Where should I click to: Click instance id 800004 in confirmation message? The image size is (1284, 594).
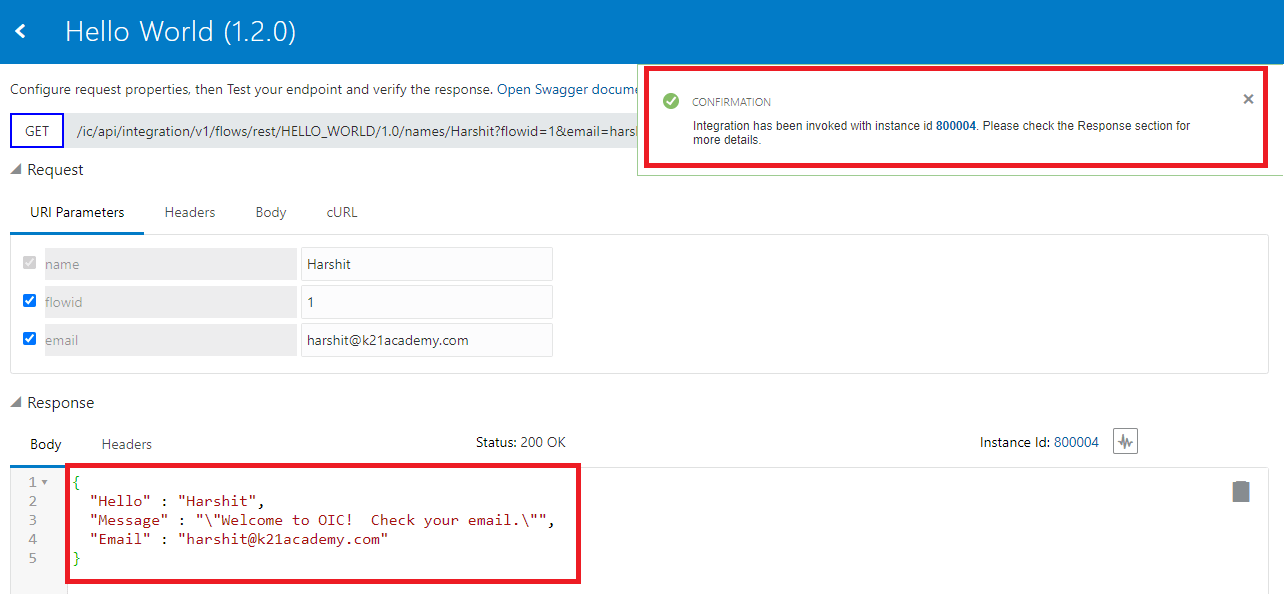tap(955, 126)
